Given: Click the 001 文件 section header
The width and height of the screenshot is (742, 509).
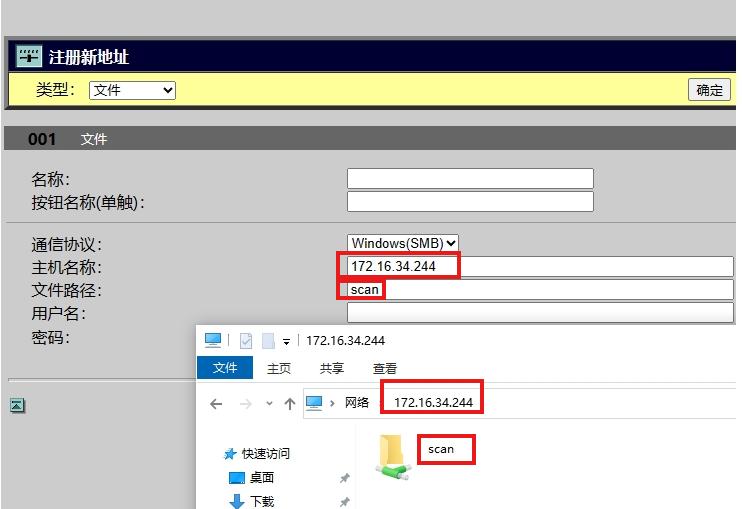Looking at the screenshot, I should (370, 139).
